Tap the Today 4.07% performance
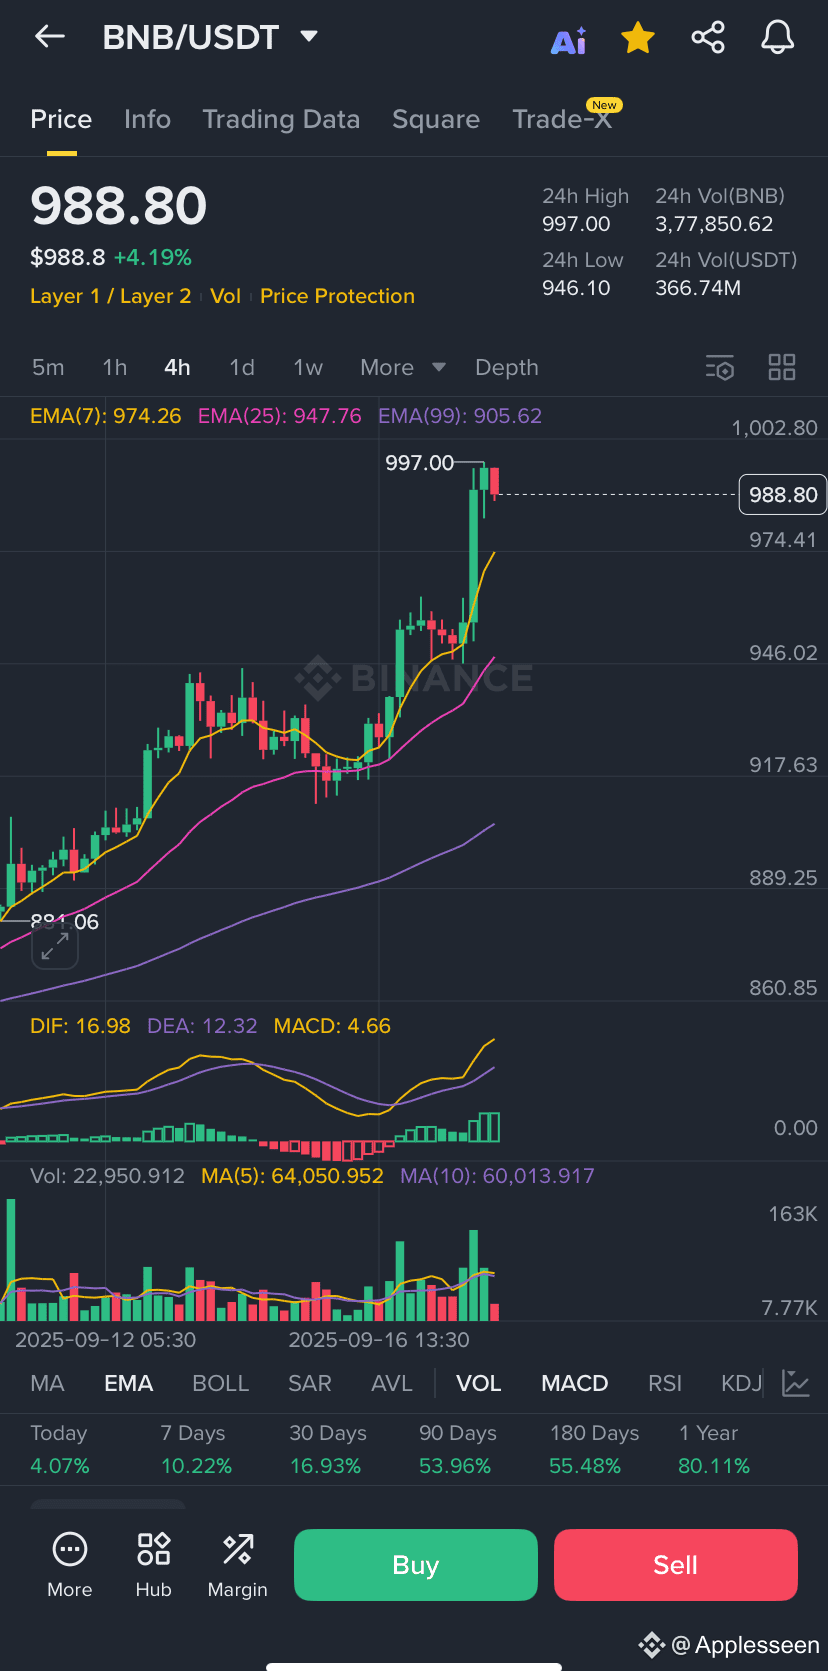Image resolution: width=828 pixels, height=1671 pixels. pyautogui.click(x=60, y=1449)
